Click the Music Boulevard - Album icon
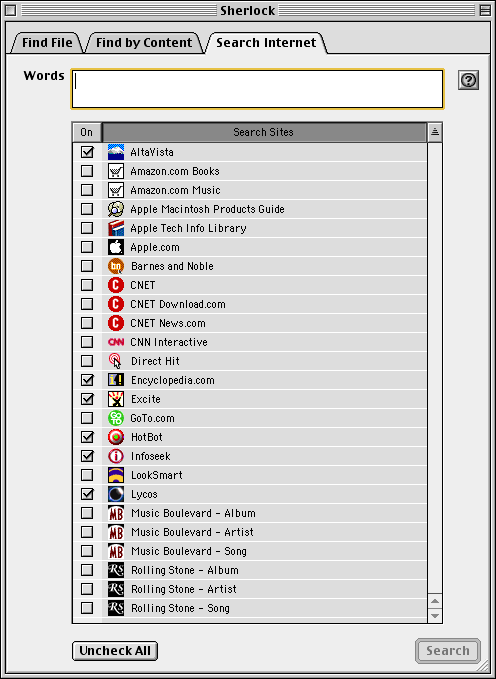 click(116, 513)
